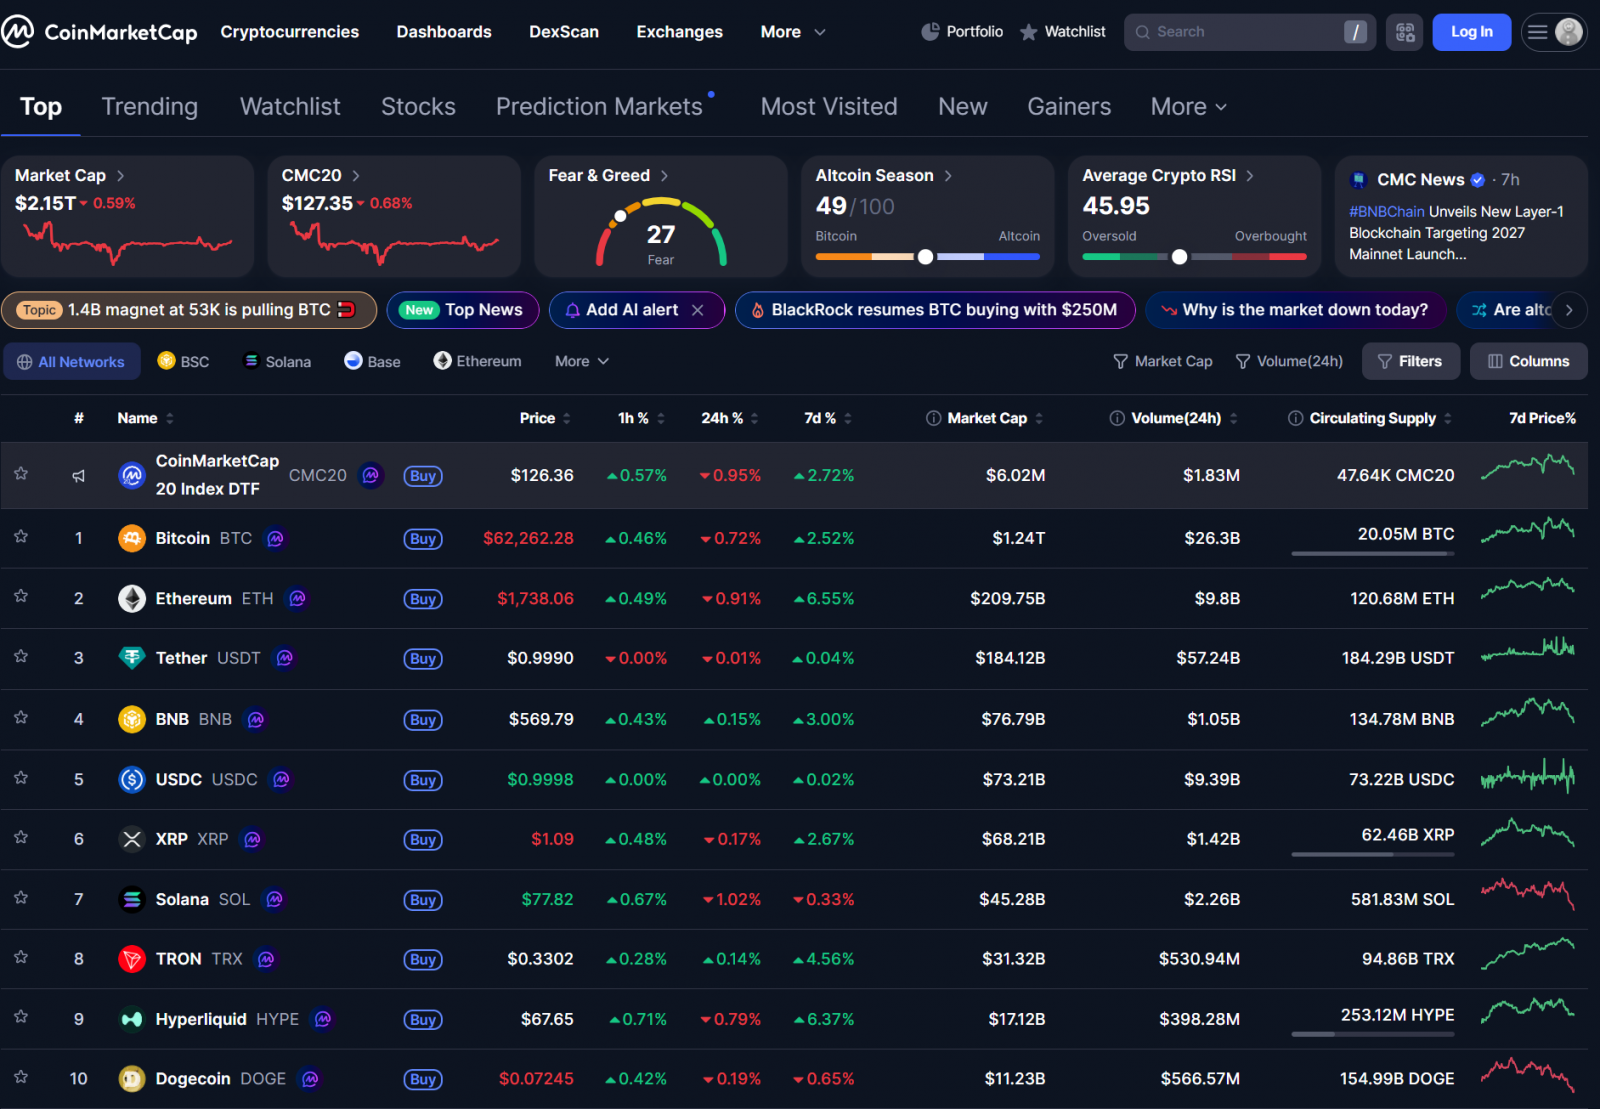Viewport: 1600px width, 1109px height.
Task: Open the Filters button
Action: [x=1411, y=361]
